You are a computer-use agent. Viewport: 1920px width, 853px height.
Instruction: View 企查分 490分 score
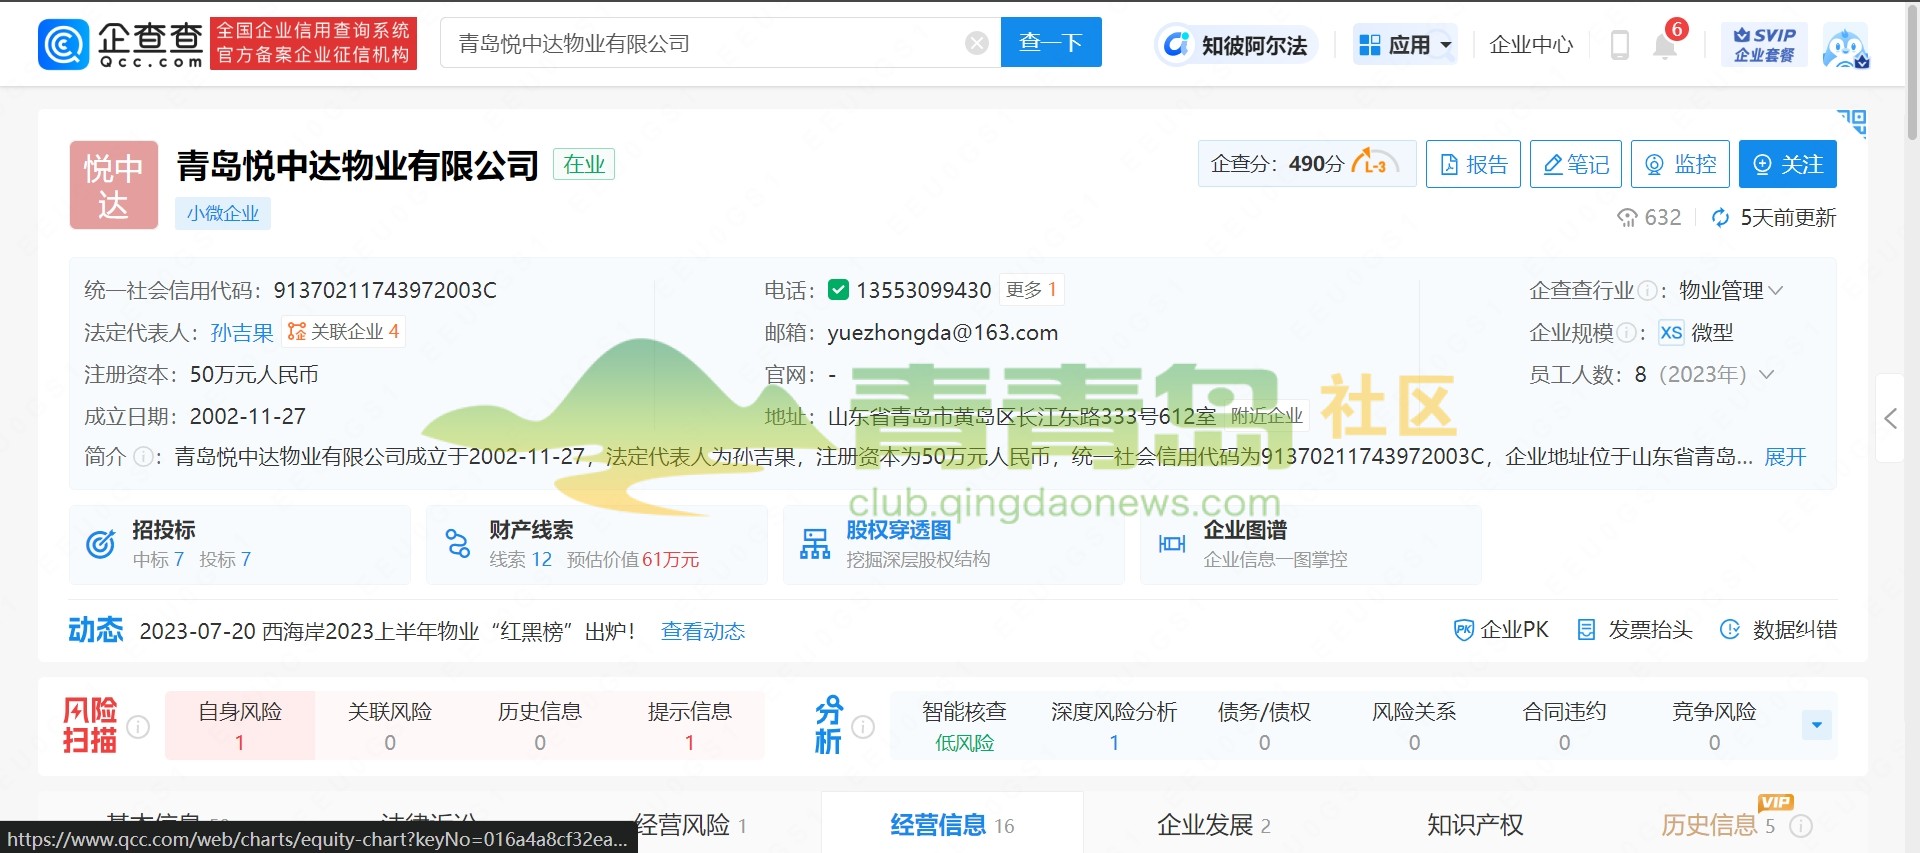tap(1306, 164)
